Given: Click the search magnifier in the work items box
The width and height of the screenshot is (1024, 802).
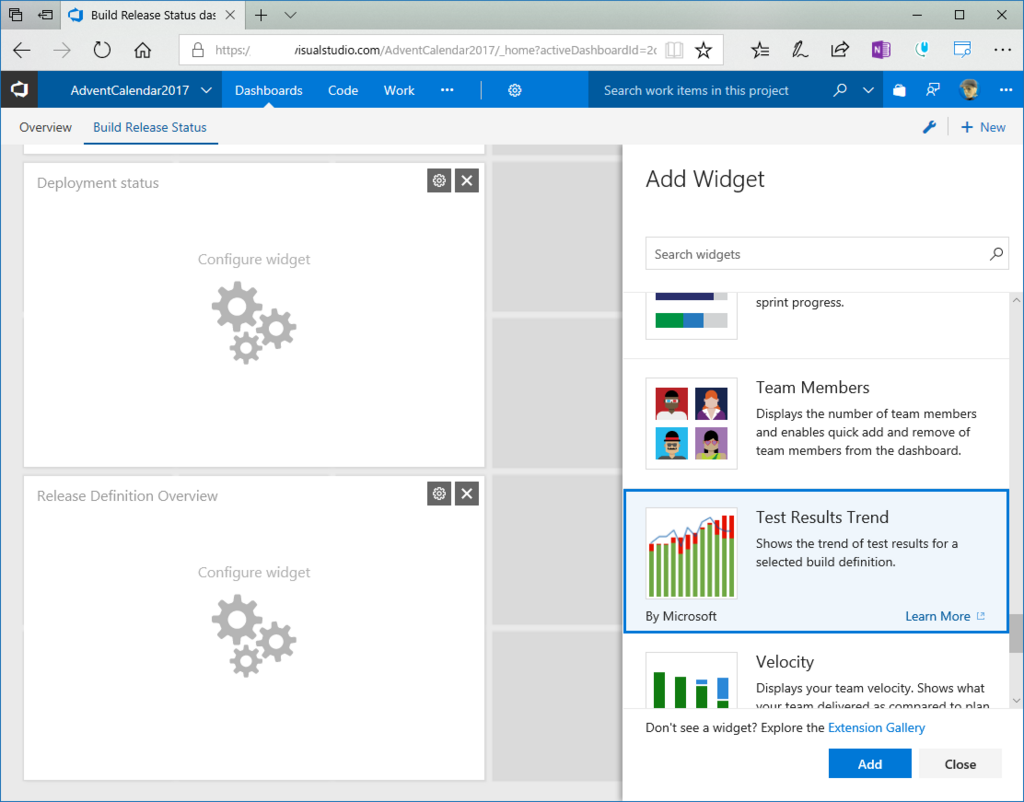Looking at the screenshot, I should click(x=840, y=90).
